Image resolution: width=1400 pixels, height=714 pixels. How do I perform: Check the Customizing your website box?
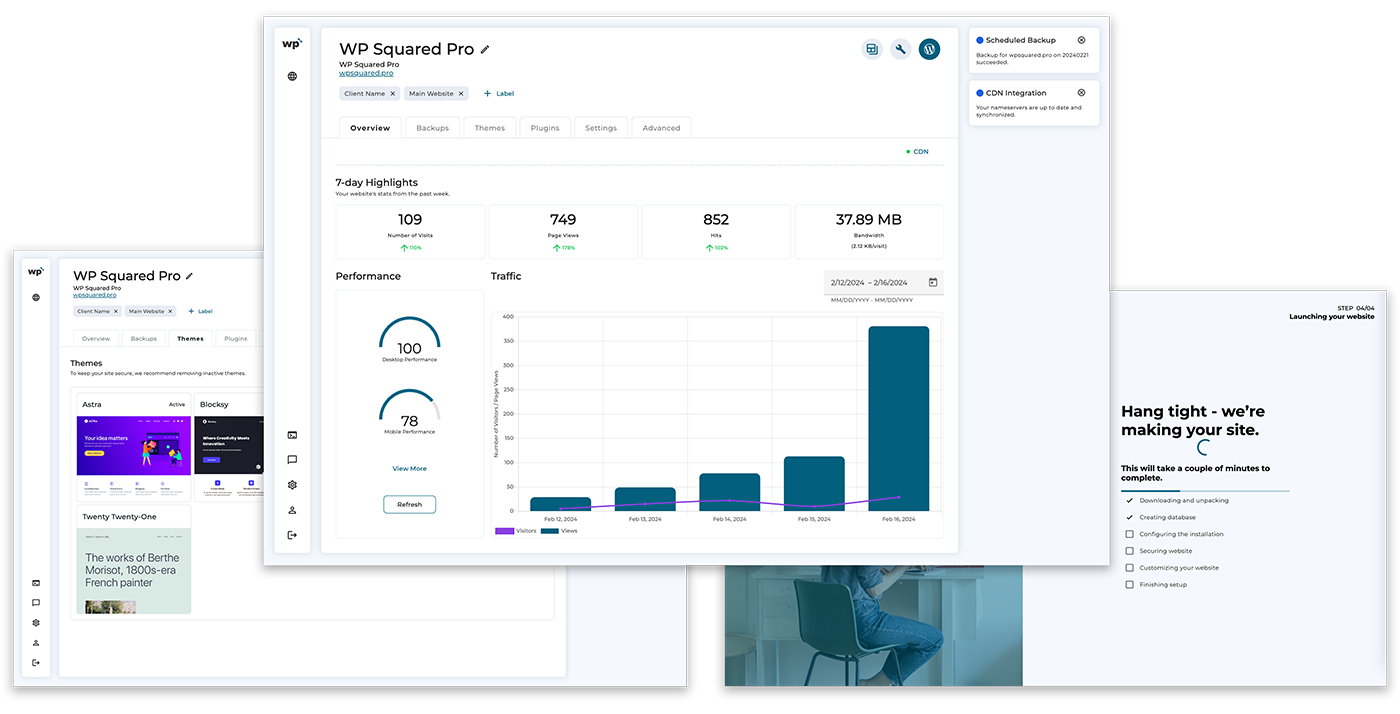[1130, 568]
